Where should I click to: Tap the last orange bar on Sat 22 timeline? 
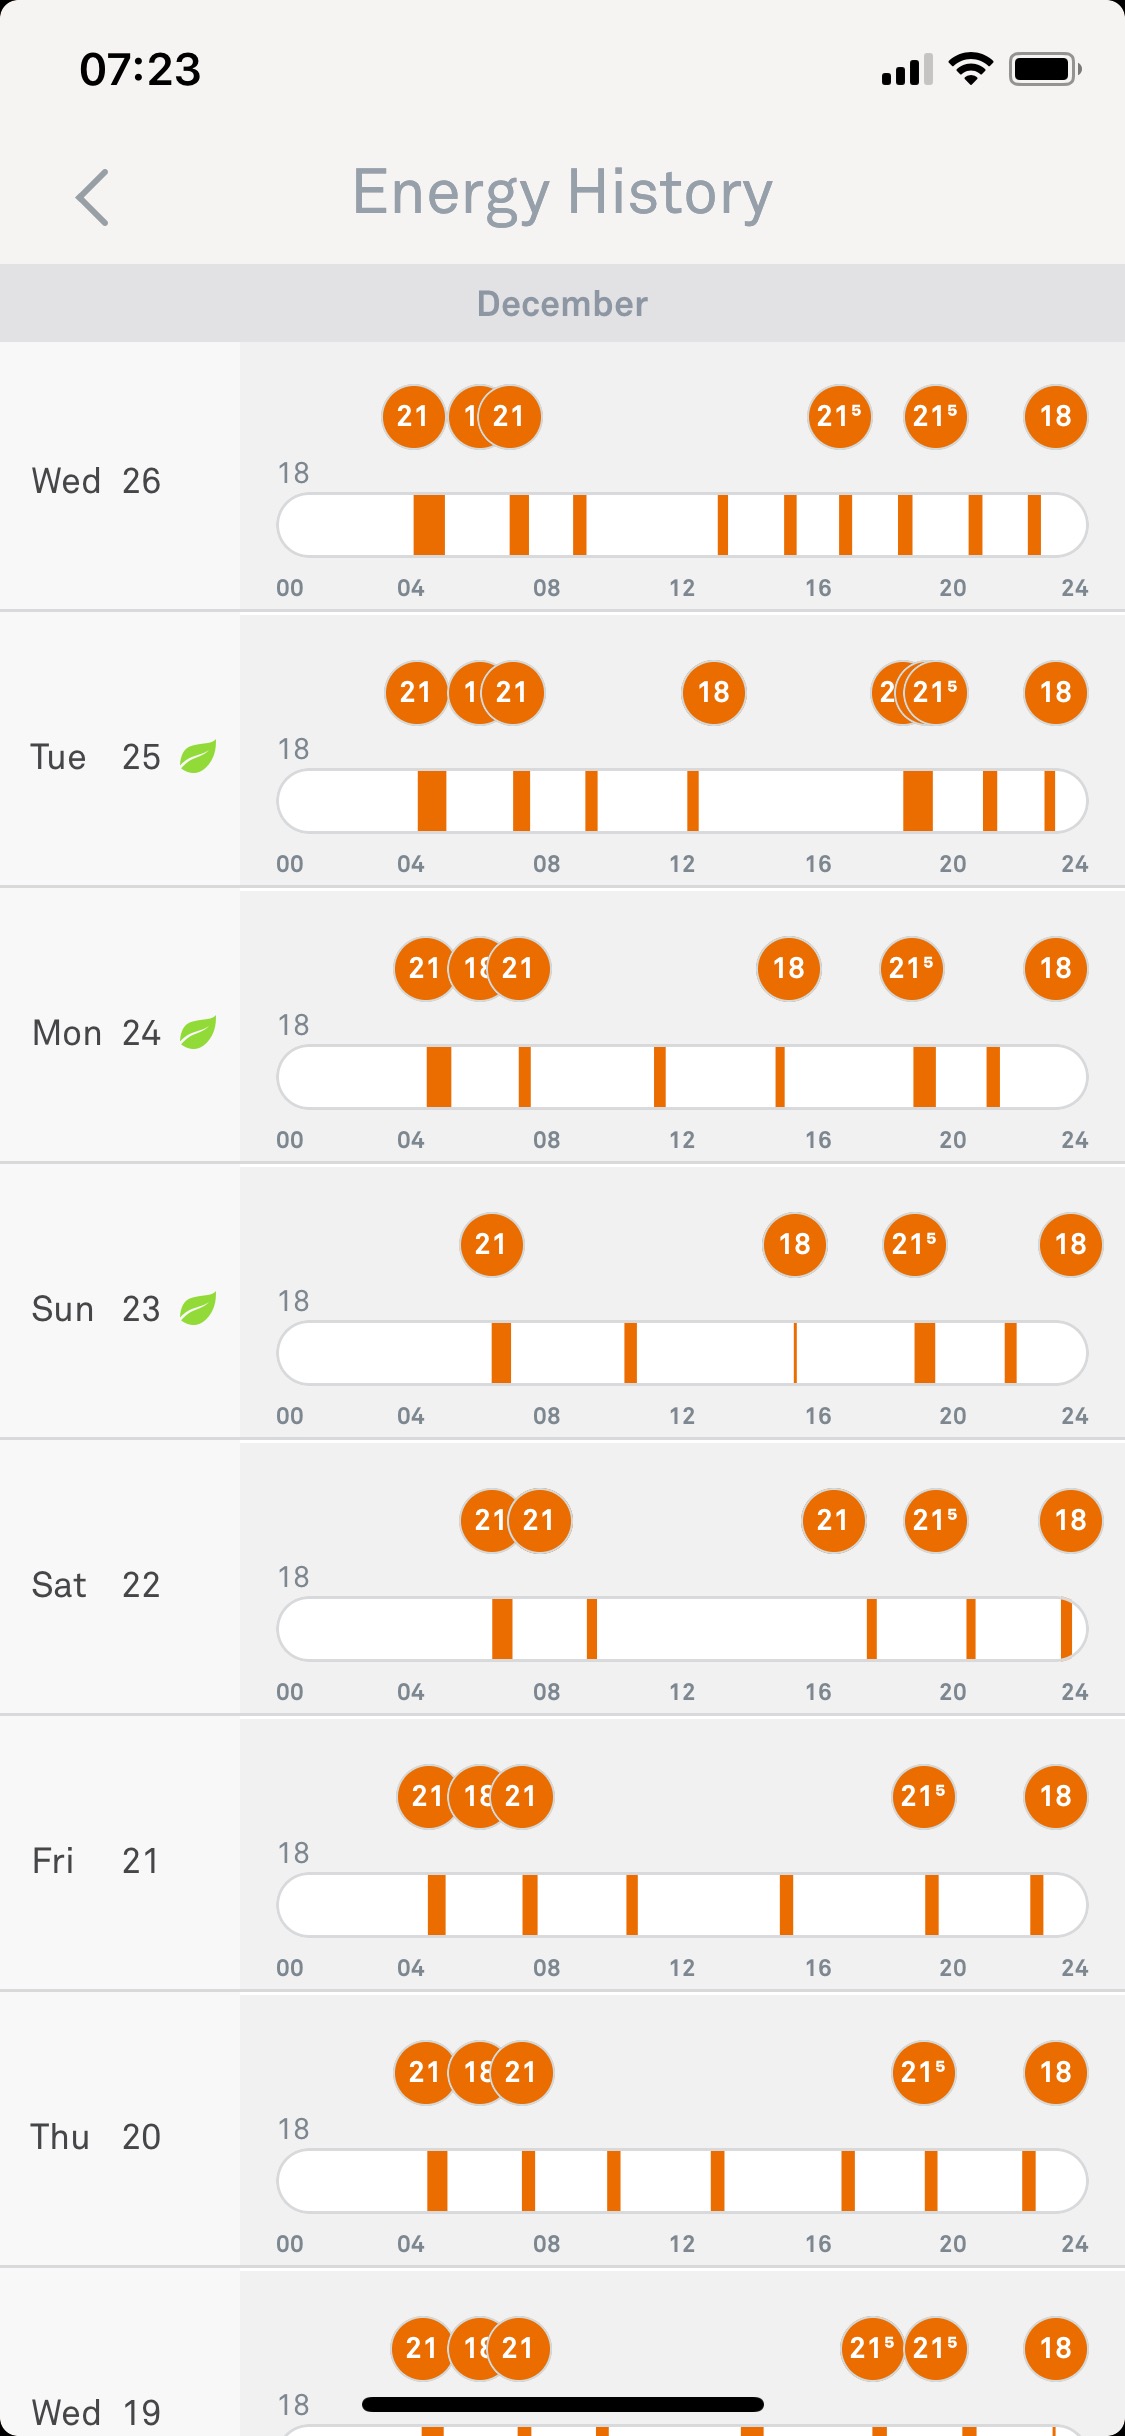coord(1066,1629)
